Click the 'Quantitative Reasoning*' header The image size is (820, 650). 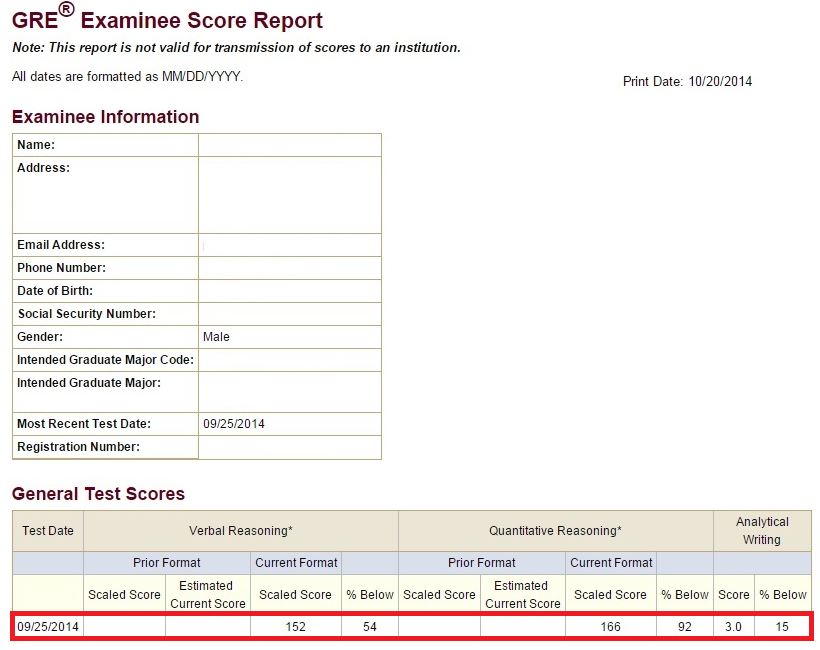click(555, 531)
